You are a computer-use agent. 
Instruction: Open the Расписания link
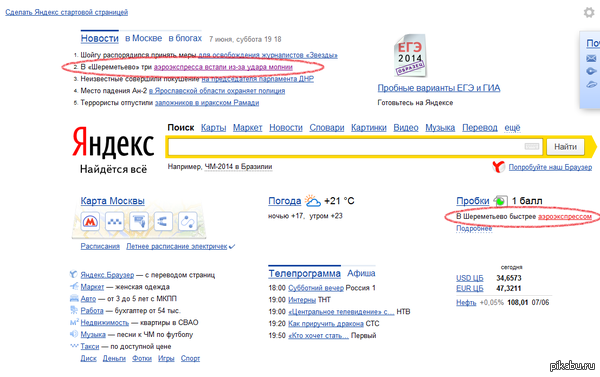pyautogui.click(x=100, y=246)
